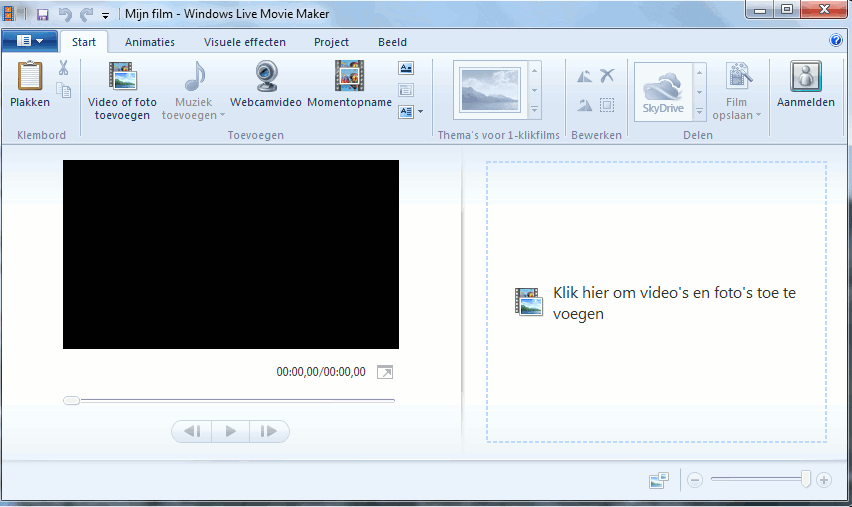Click the middle caption icon in Toevoegen
Screen dimensions: 852x507
pos(406,90)
